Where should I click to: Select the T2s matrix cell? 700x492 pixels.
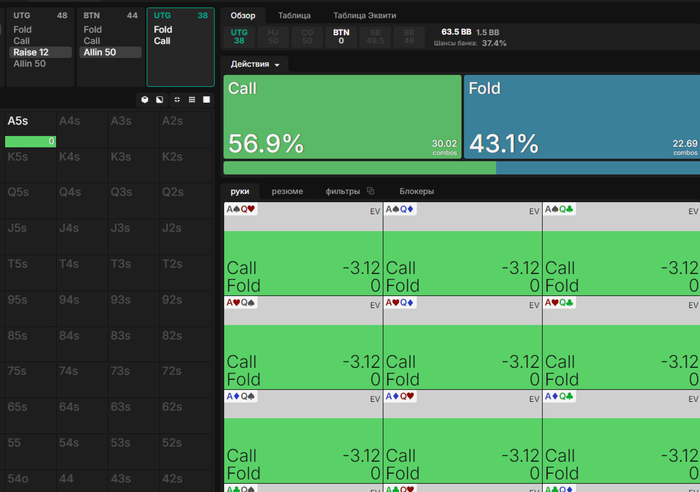point(185,273)
